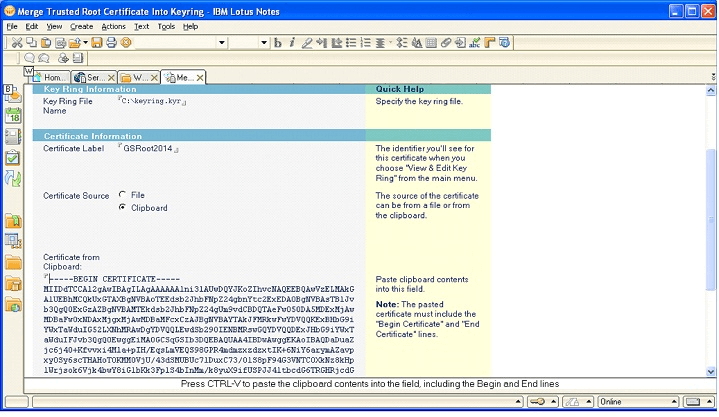719x417 pixels.
Task: Run the abc spell check icon
Action: click(x=475, y=43)
